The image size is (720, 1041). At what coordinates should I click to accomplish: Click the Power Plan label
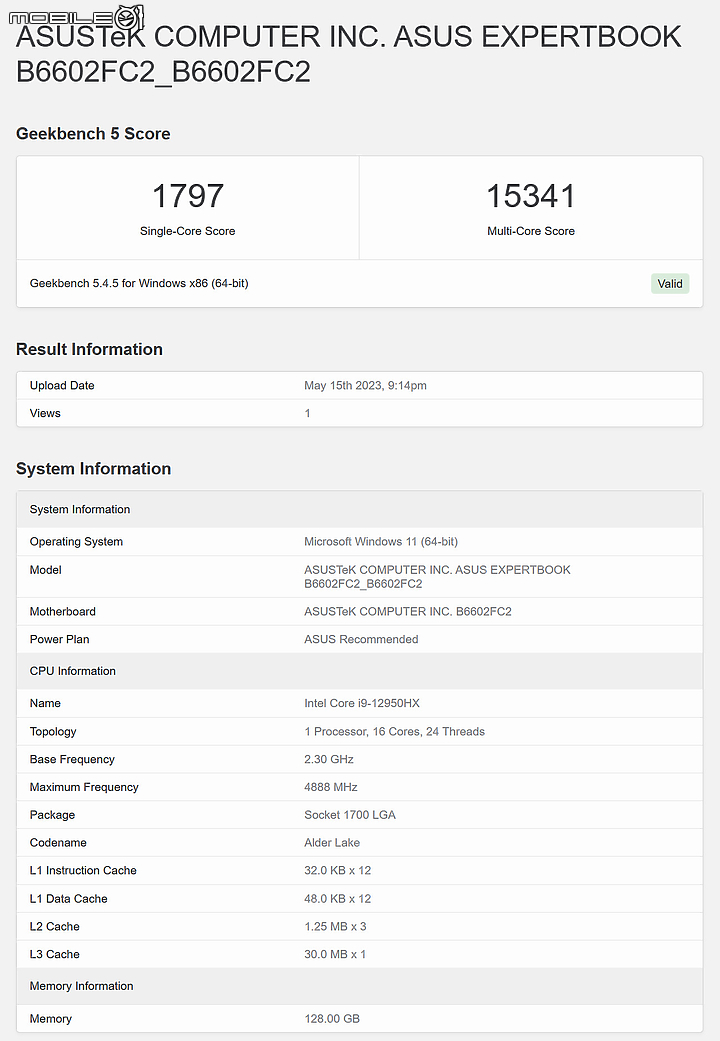click(59, 640)
